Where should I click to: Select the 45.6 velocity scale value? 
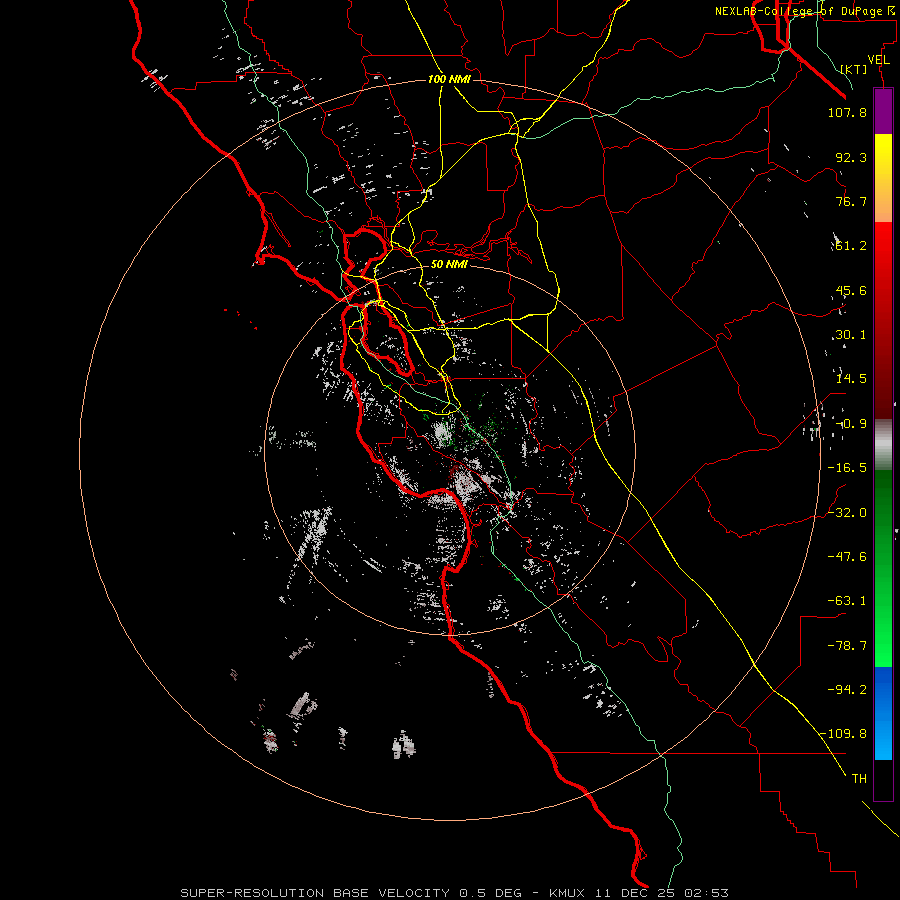click(851, 290)
